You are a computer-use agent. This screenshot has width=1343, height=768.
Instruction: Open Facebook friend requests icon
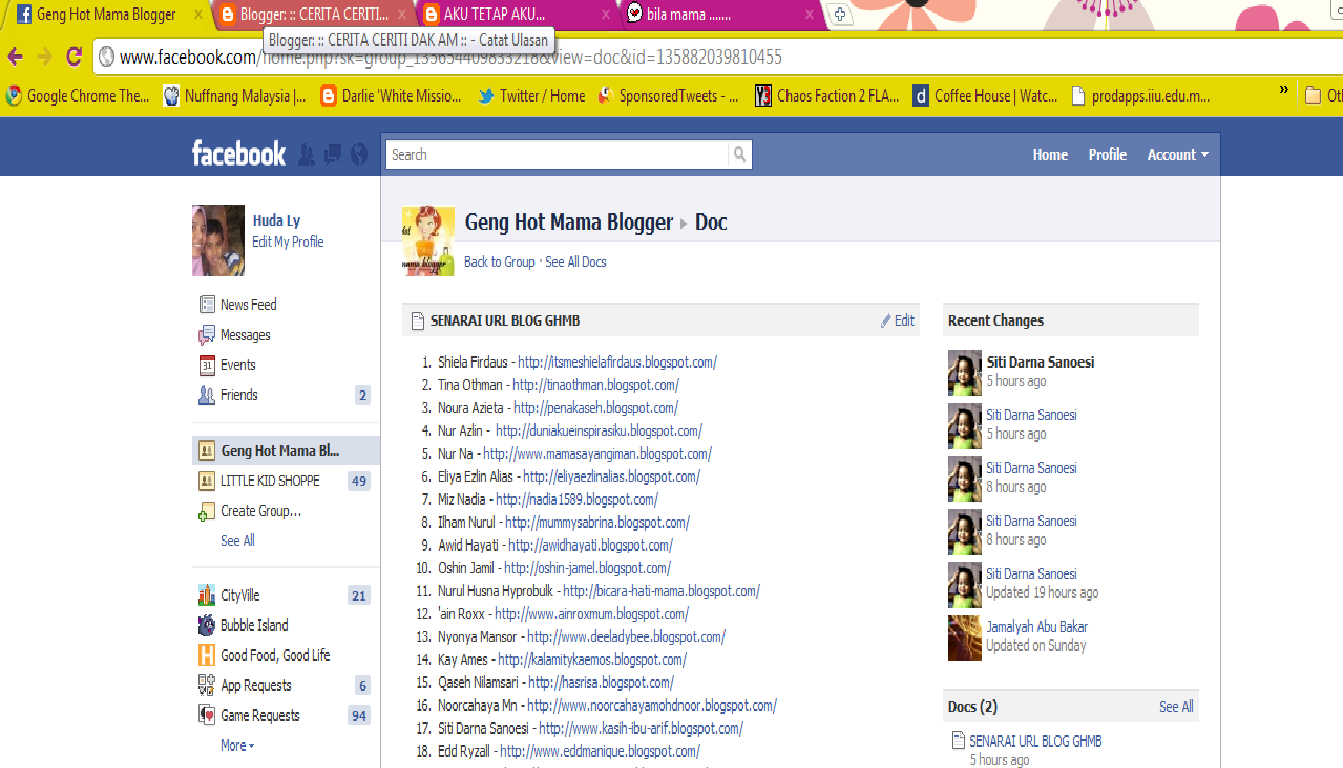(307, 154)
